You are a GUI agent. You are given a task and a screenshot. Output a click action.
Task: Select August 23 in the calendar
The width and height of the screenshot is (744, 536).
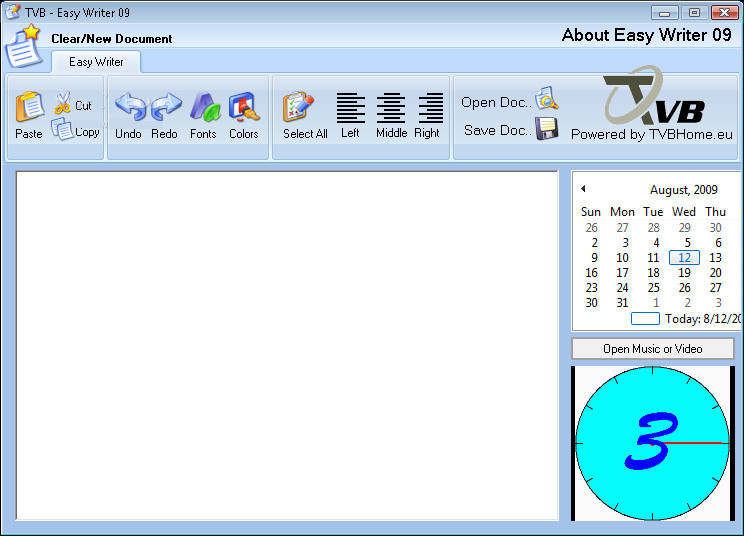click(591, 288)
